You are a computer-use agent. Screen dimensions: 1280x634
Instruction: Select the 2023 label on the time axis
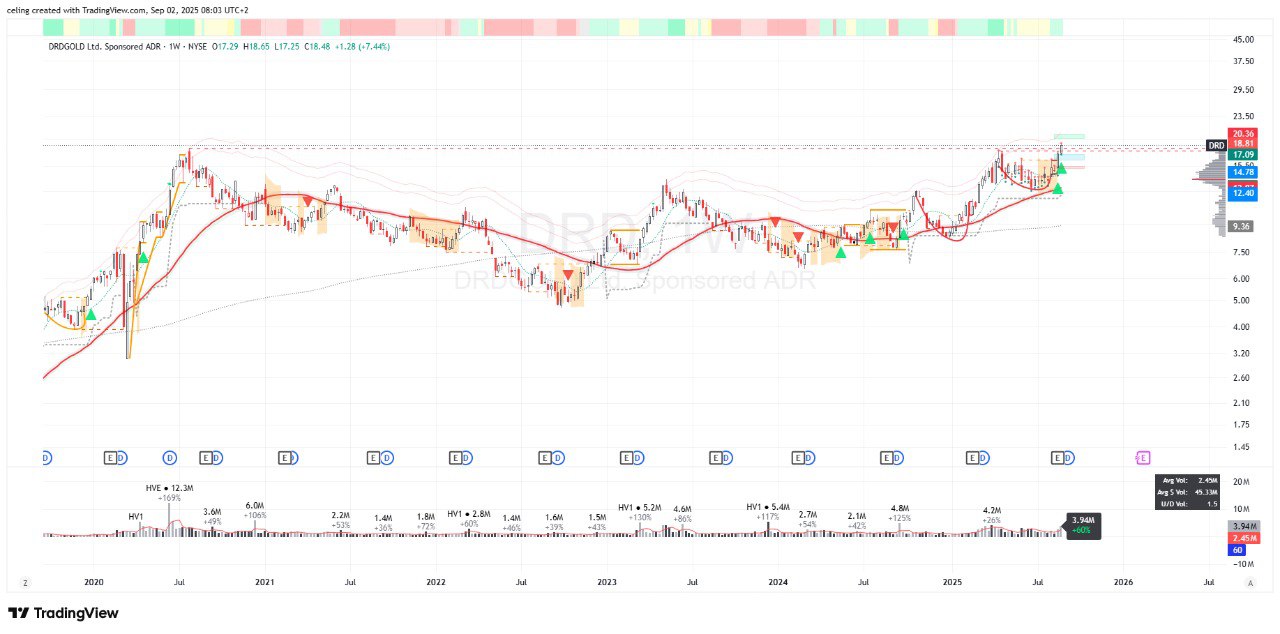607,581
